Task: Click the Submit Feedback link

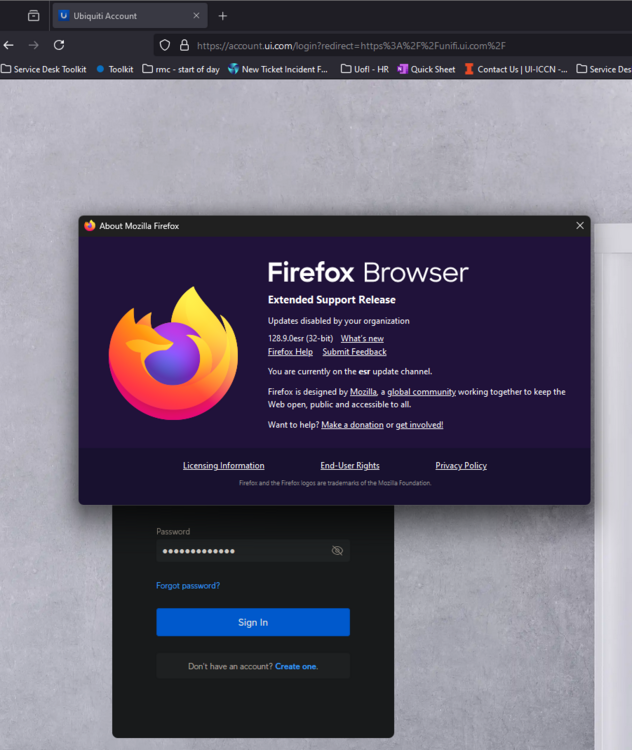Action: [x=354, y=352]
